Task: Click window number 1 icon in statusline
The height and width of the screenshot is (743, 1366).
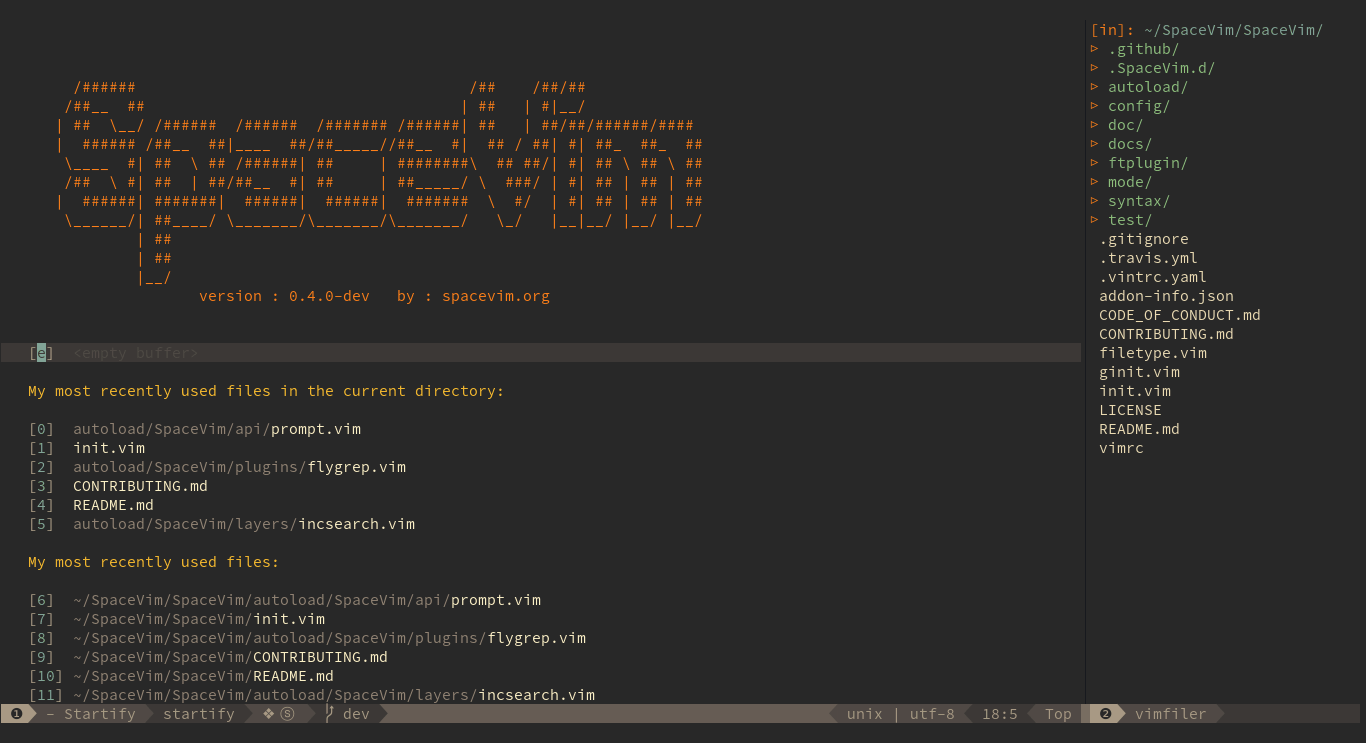Action: [x=17, y=714]
